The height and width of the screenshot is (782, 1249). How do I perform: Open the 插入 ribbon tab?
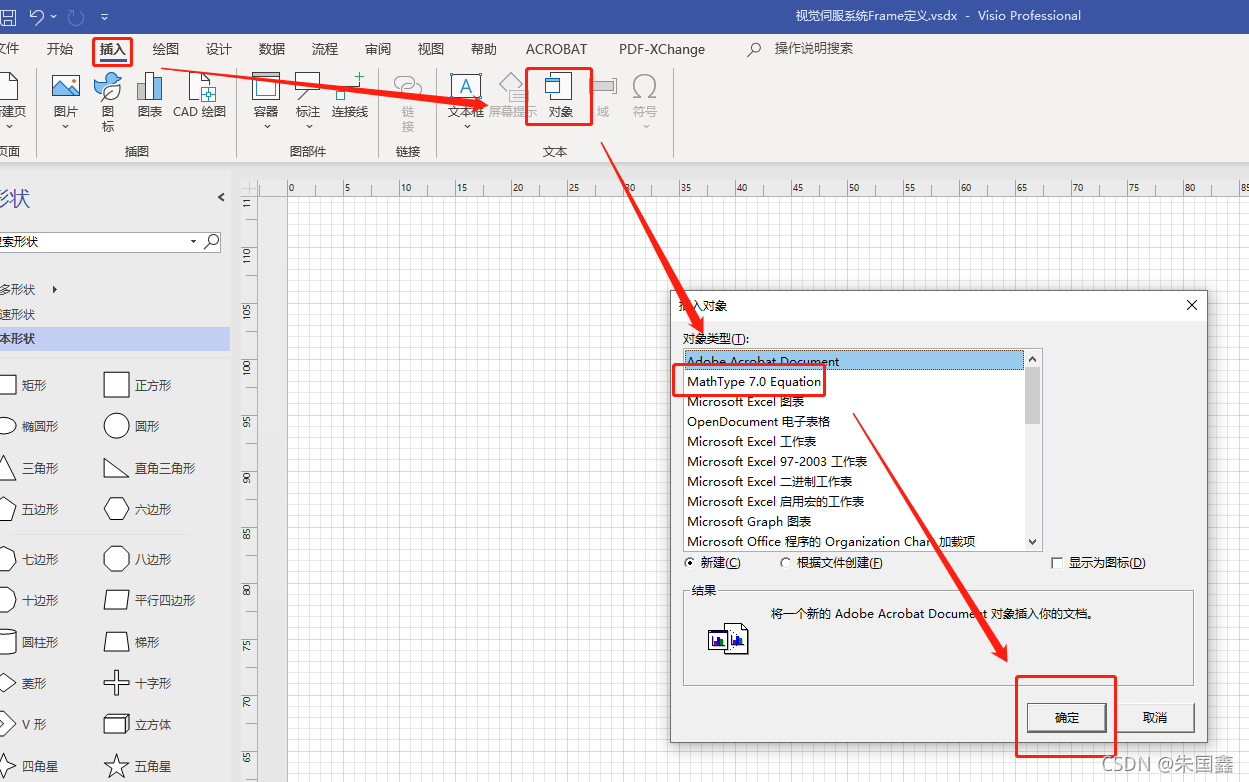pyautogui.click(x=113, y=49)
